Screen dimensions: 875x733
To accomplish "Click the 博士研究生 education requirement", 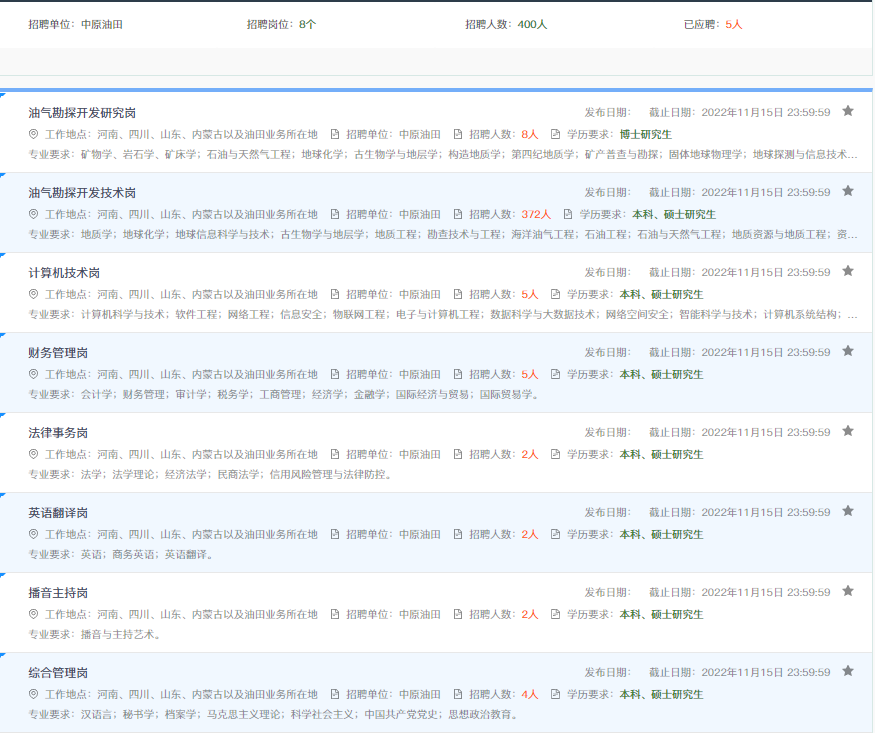I will pyautogui.click(x=646, y=134).
